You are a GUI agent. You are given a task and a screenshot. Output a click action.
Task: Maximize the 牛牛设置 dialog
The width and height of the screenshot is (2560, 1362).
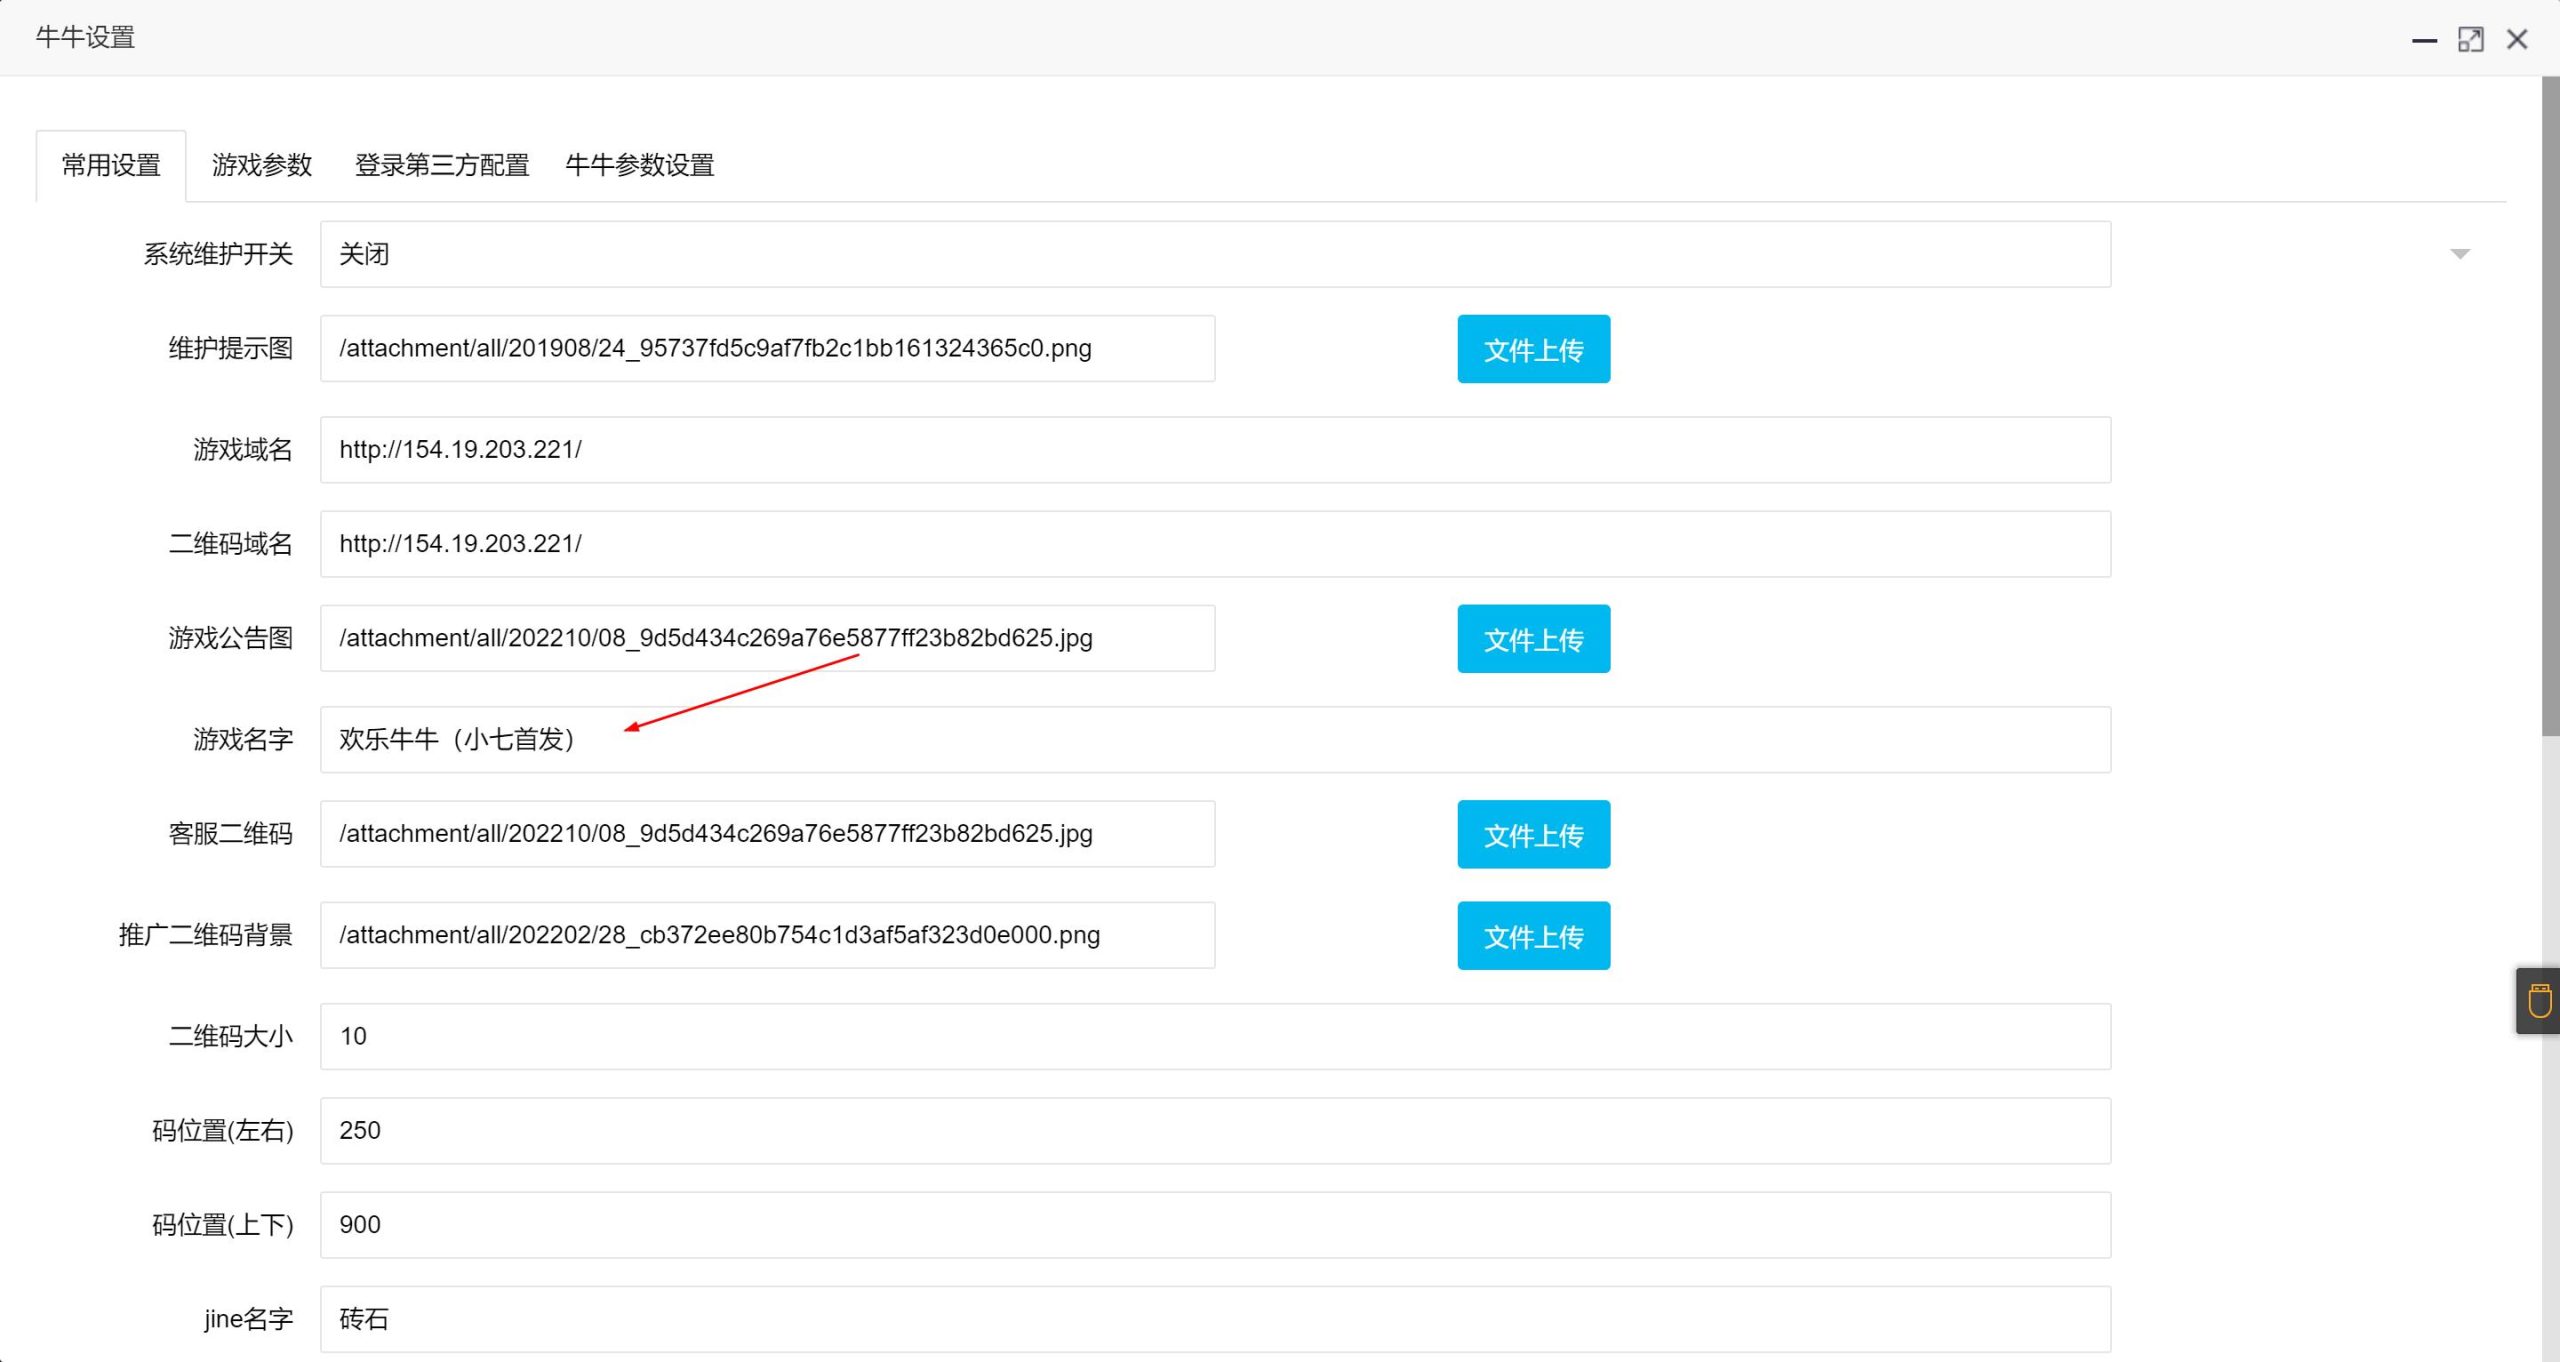(x=2470, y=40)
